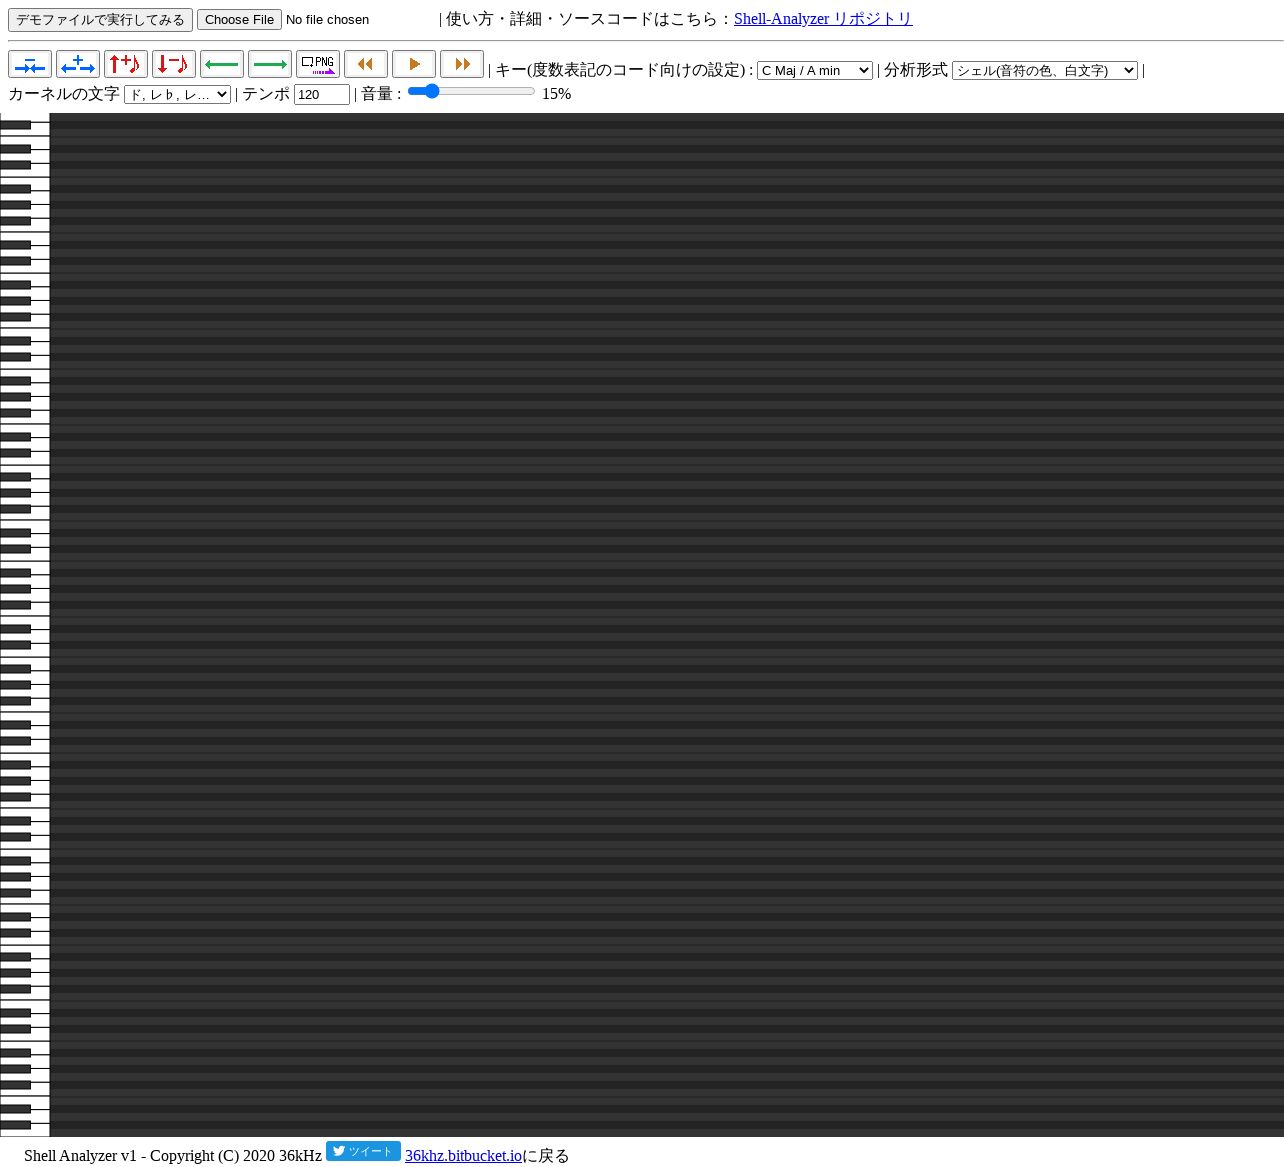Click the green right arrow icon
This screenshot has width=1284, height=1167.
coord(270,64)
